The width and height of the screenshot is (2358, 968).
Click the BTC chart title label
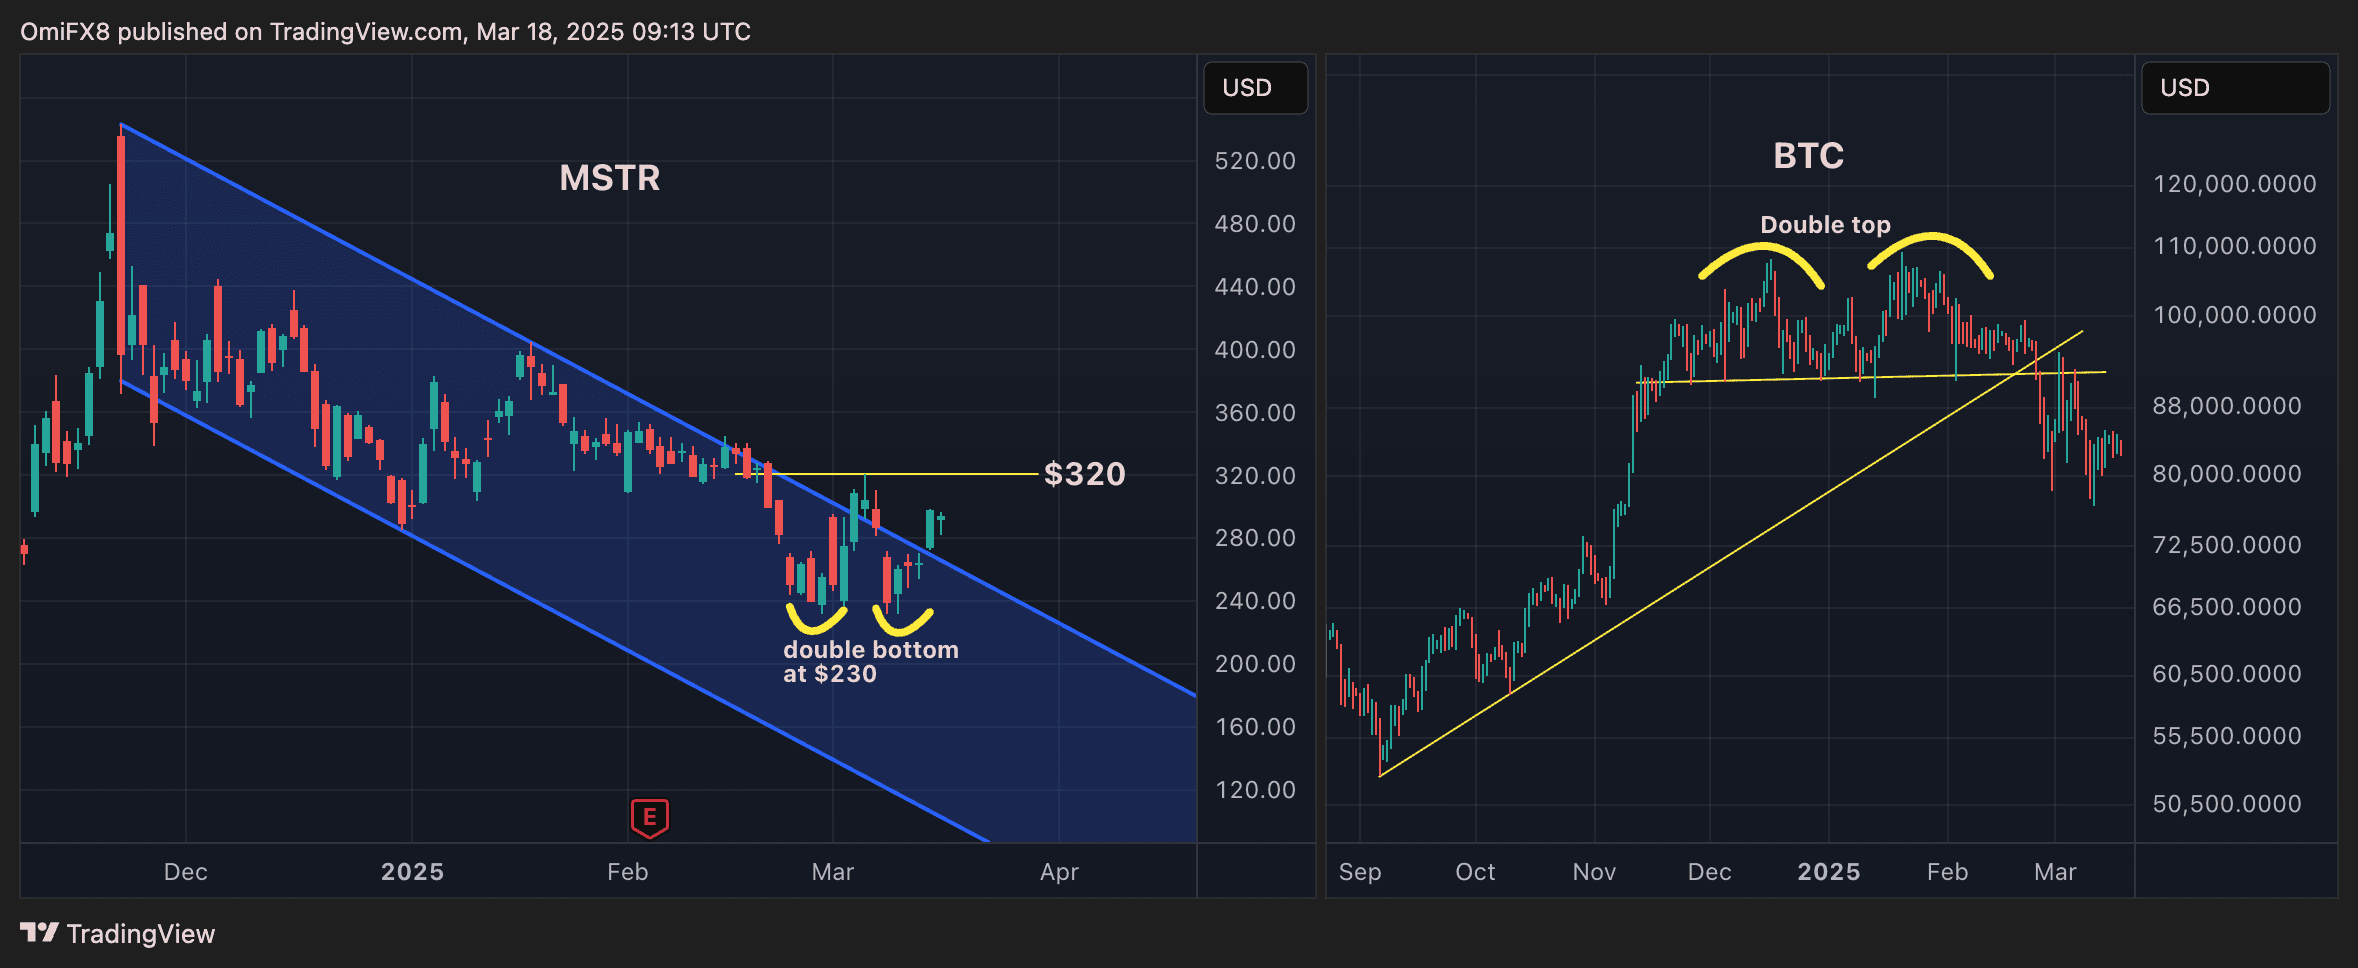1808,156
